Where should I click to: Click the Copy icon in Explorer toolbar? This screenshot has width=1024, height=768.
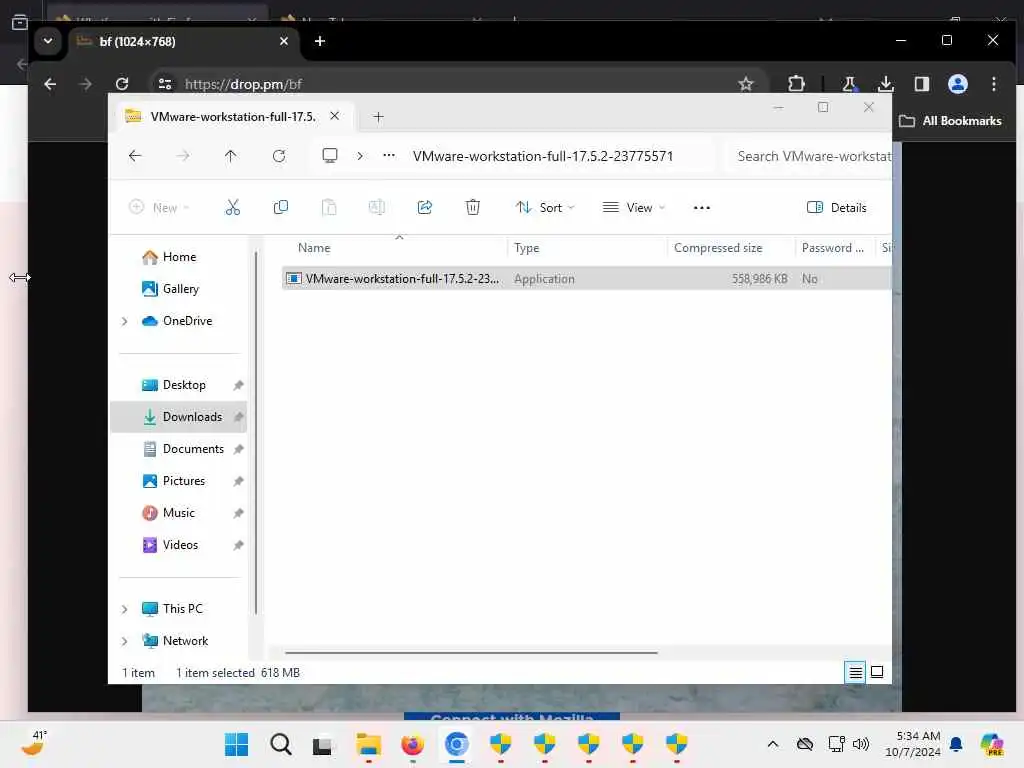click(x=281, y=208)
